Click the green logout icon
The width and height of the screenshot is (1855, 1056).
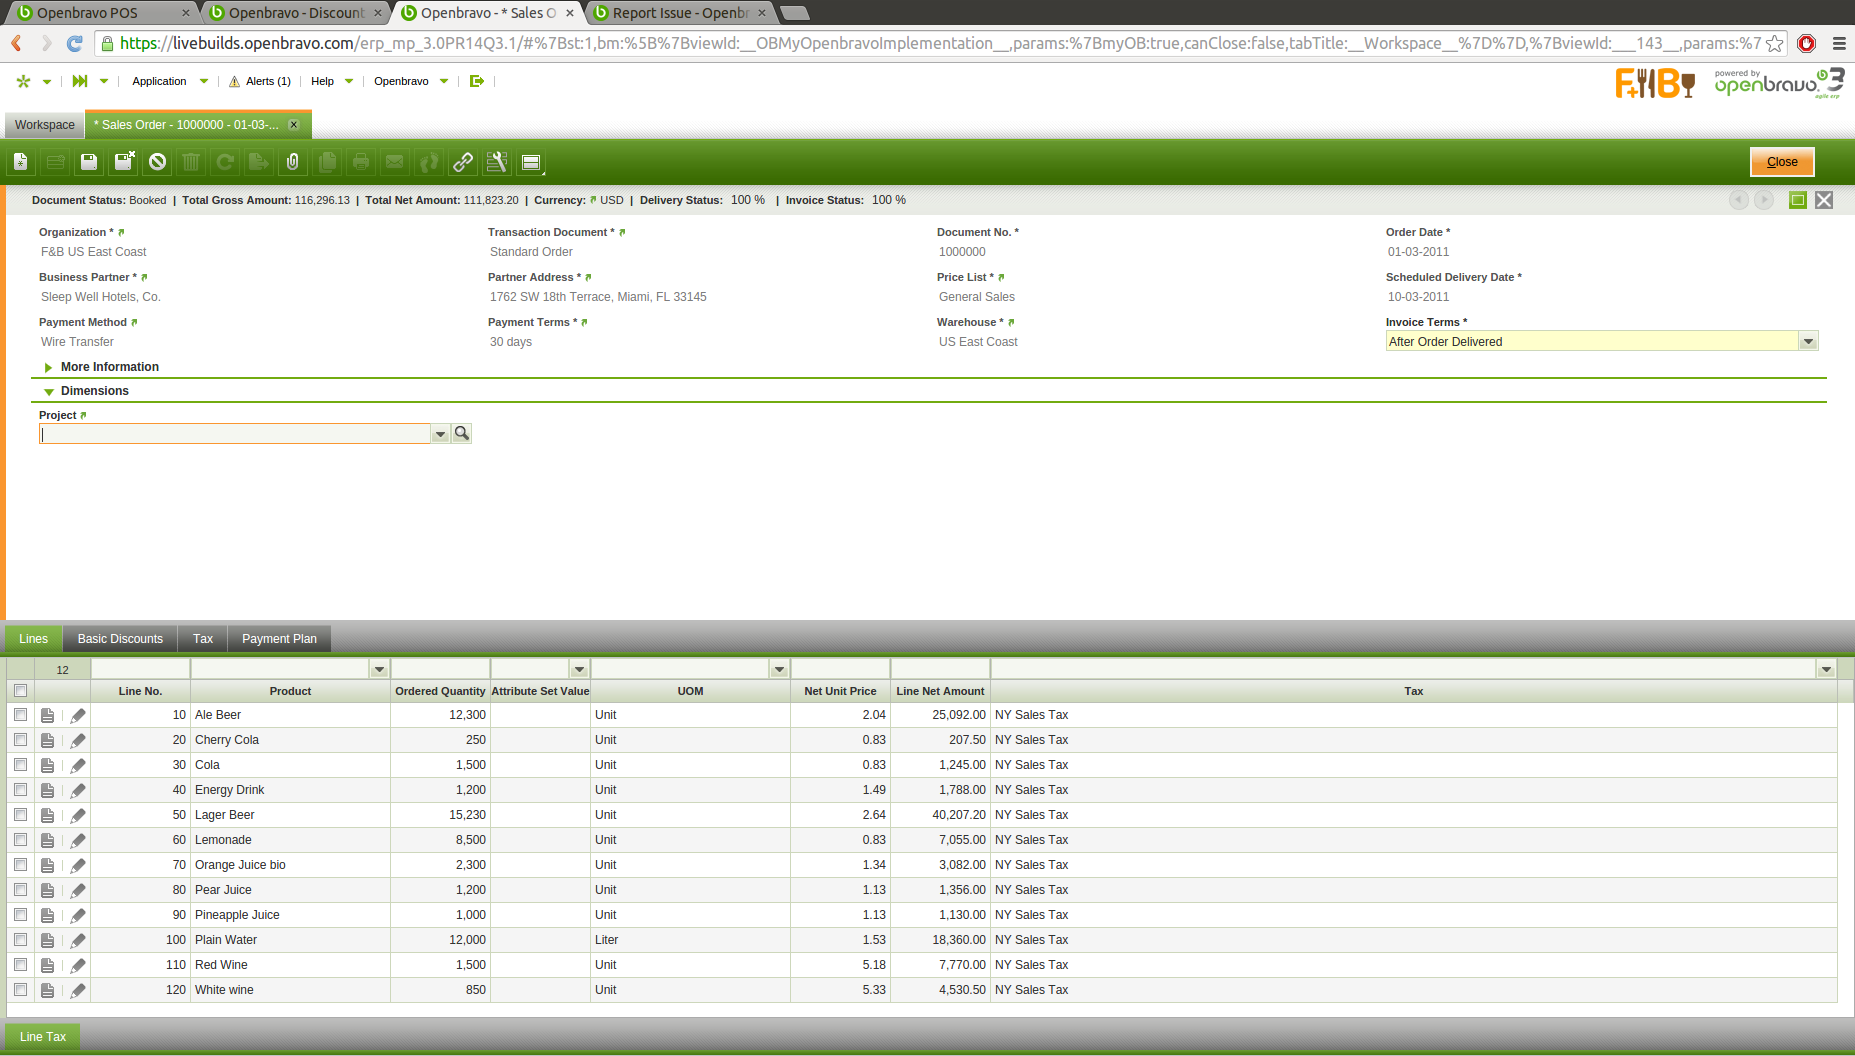coord(477,81)
